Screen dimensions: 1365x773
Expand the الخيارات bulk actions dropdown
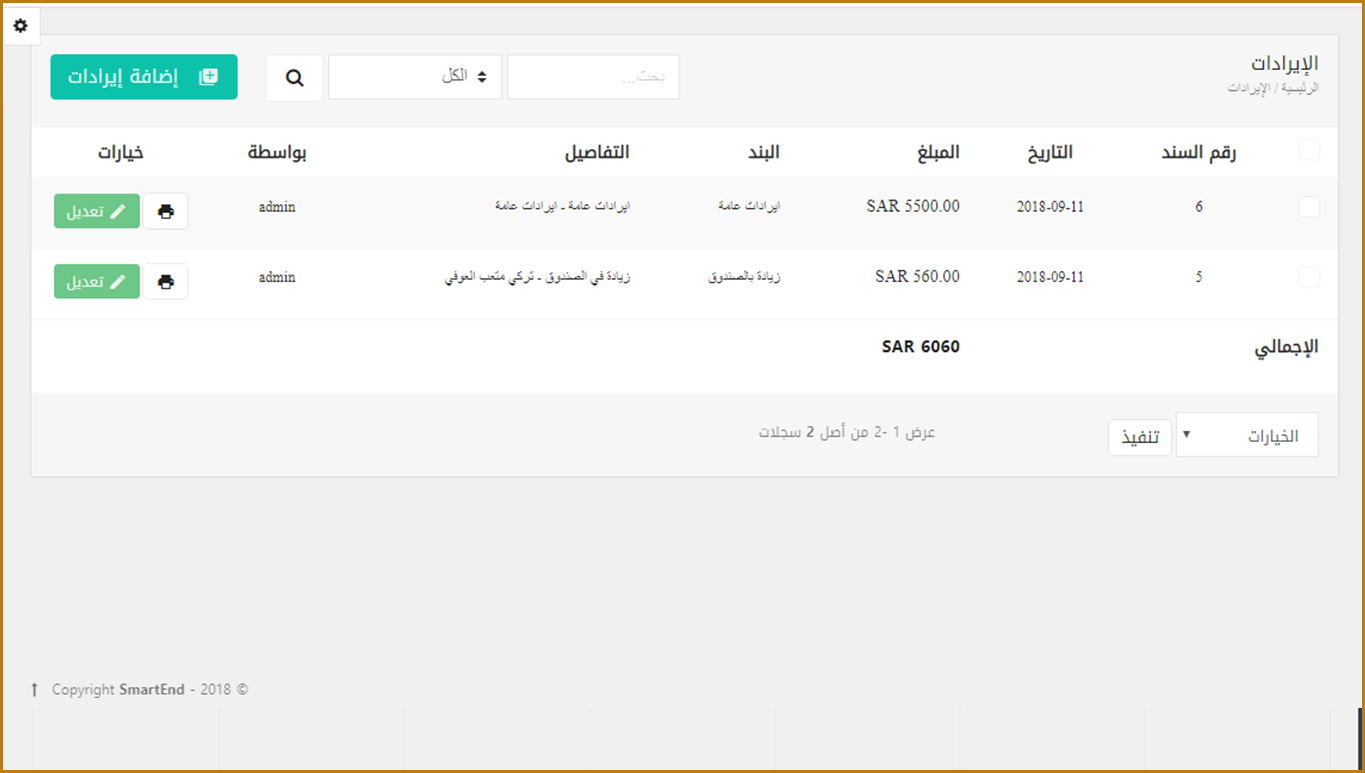pos(1246,436)
